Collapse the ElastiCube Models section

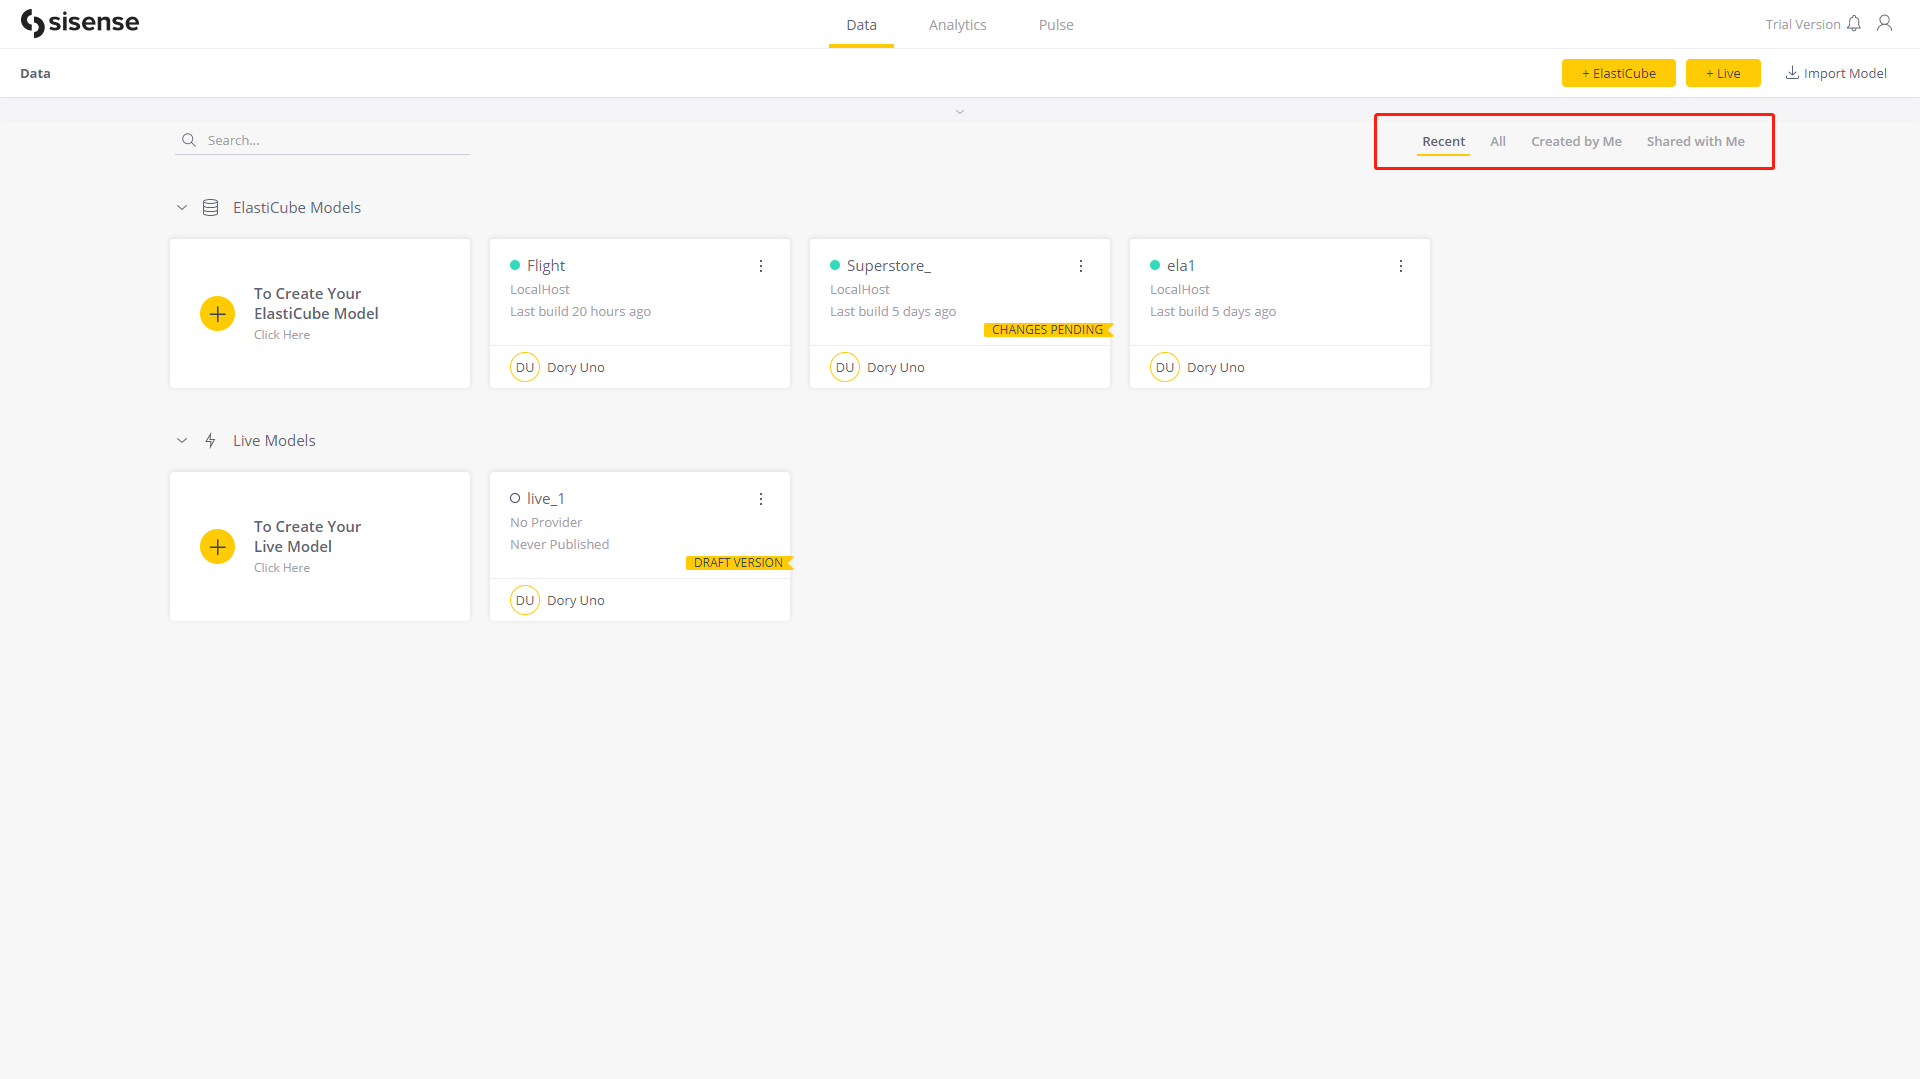(x=182, y=208)
